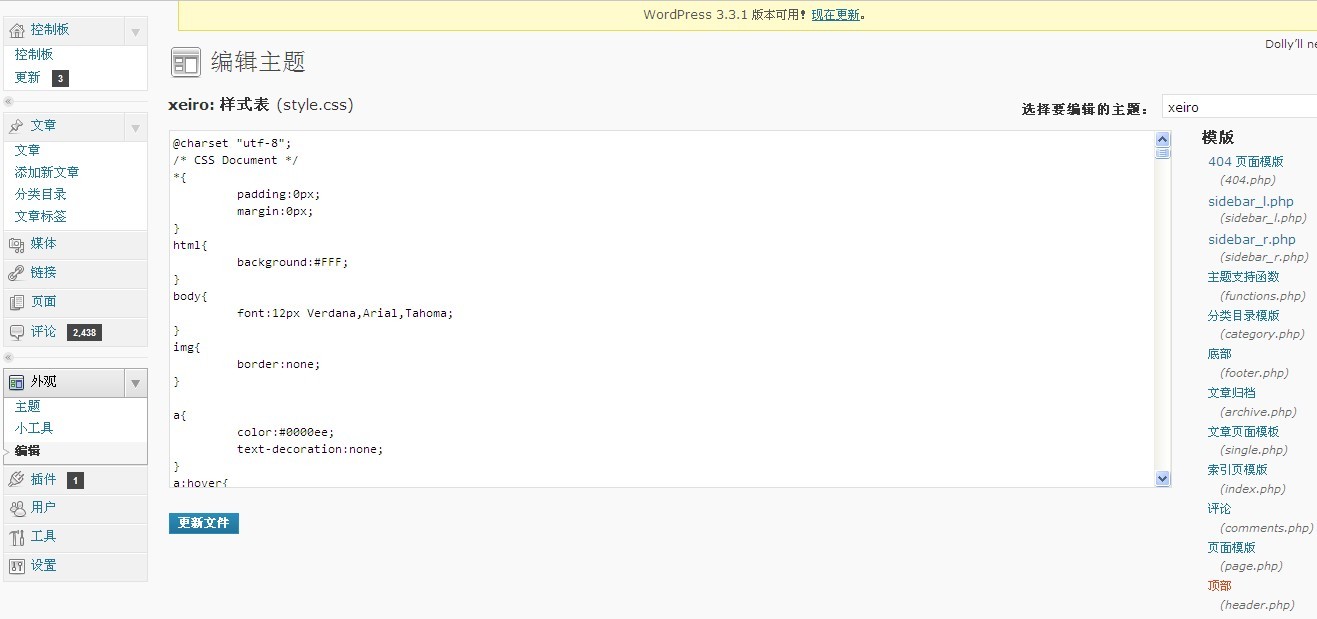Click the Plugins plug icon
The height and width of the screenshot is (619, 1317).
[x=16, y=480]
